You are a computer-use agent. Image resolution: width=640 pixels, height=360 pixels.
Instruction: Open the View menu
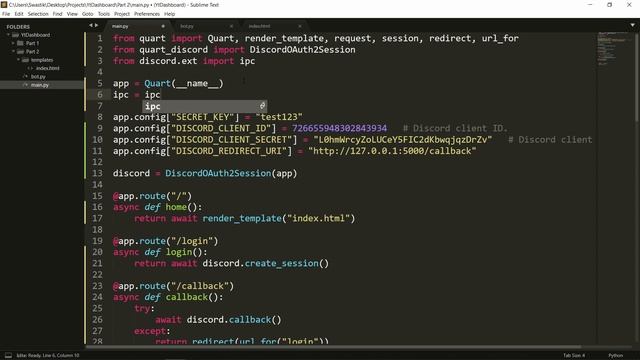point(72,14)
